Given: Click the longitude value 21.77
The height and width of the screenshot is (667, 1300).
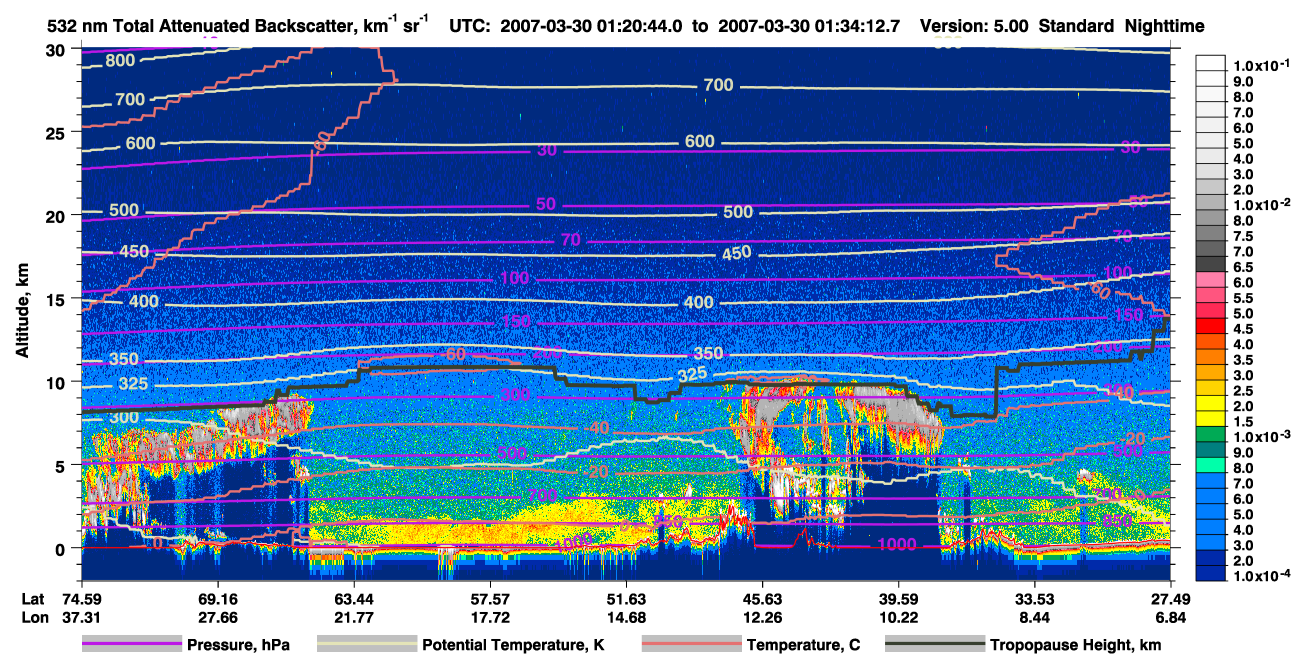Looking at the screenshot, I should [x=354, y=617].
